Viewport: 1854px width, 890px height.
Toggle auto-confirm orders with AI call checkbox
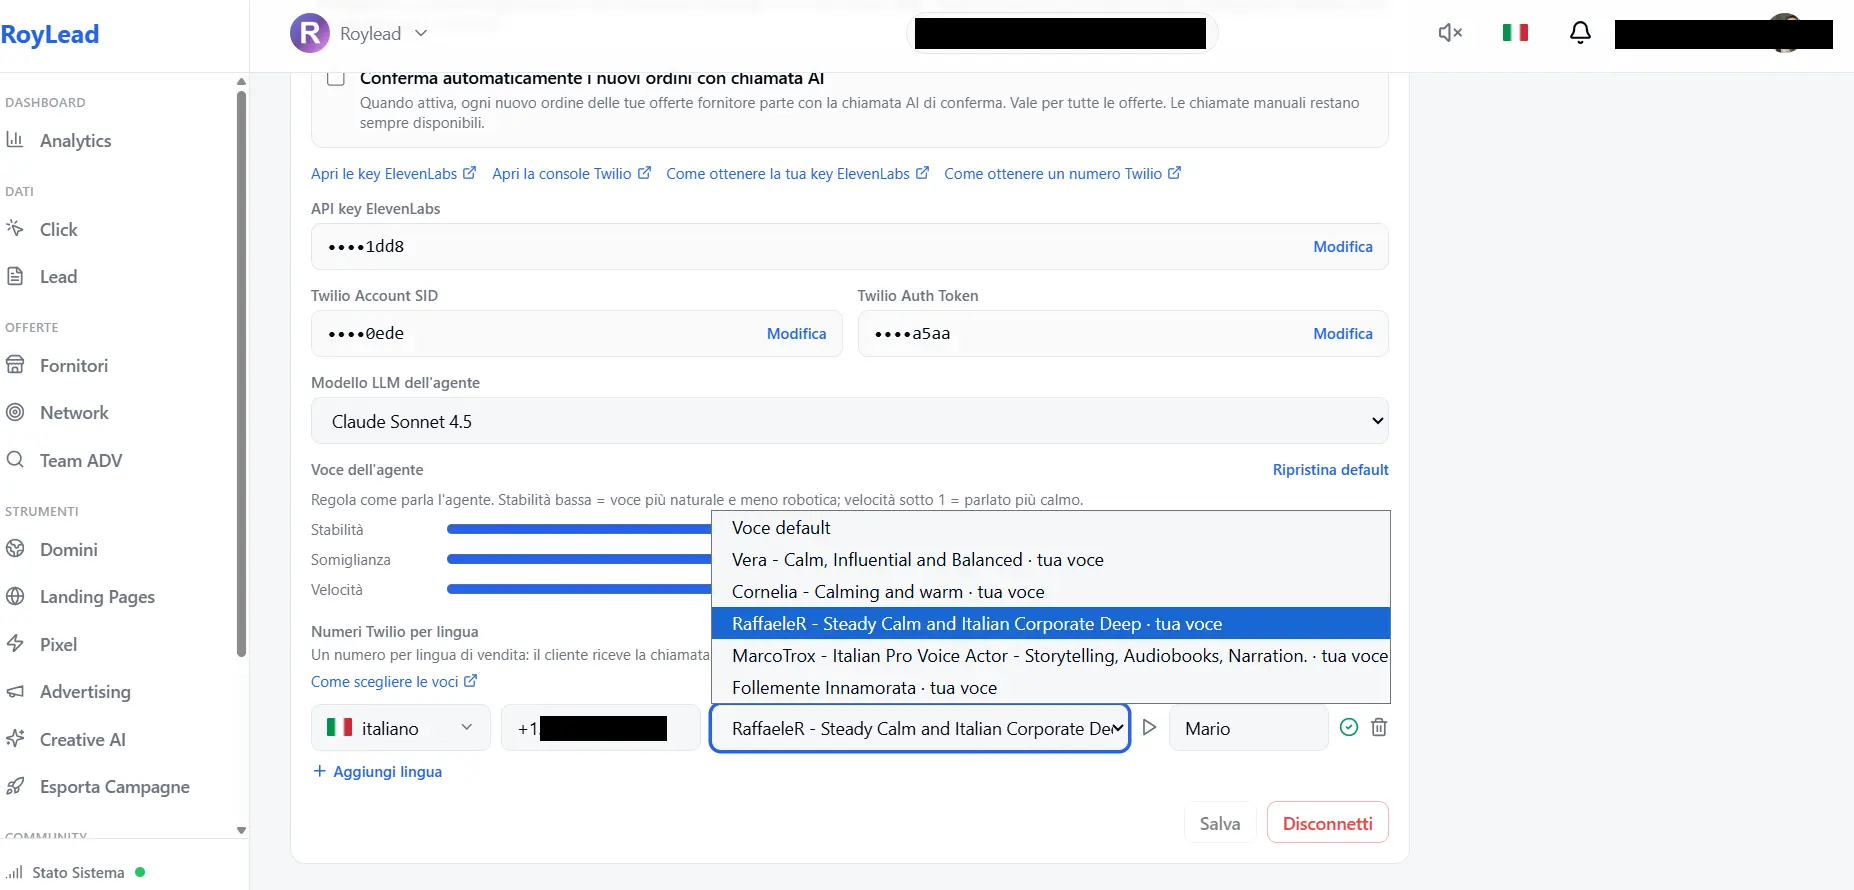point(336,78)
